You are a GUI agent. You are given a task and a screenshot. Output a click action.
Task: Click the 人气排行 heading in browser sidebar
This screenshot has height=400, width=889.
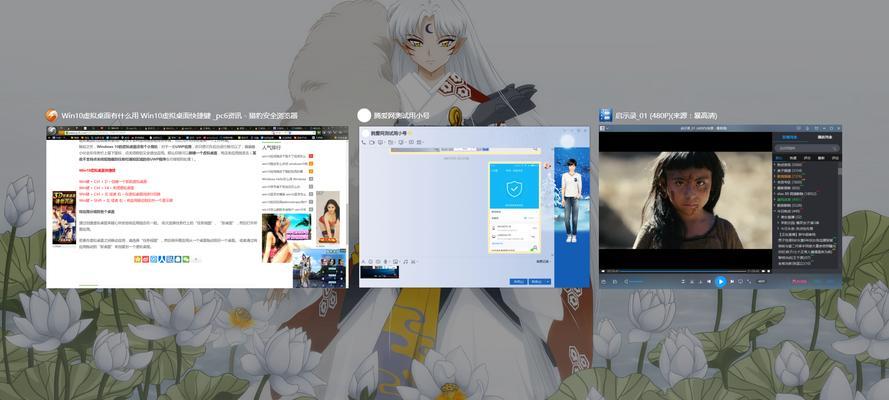pyautogui.click(x=271, y=147)
